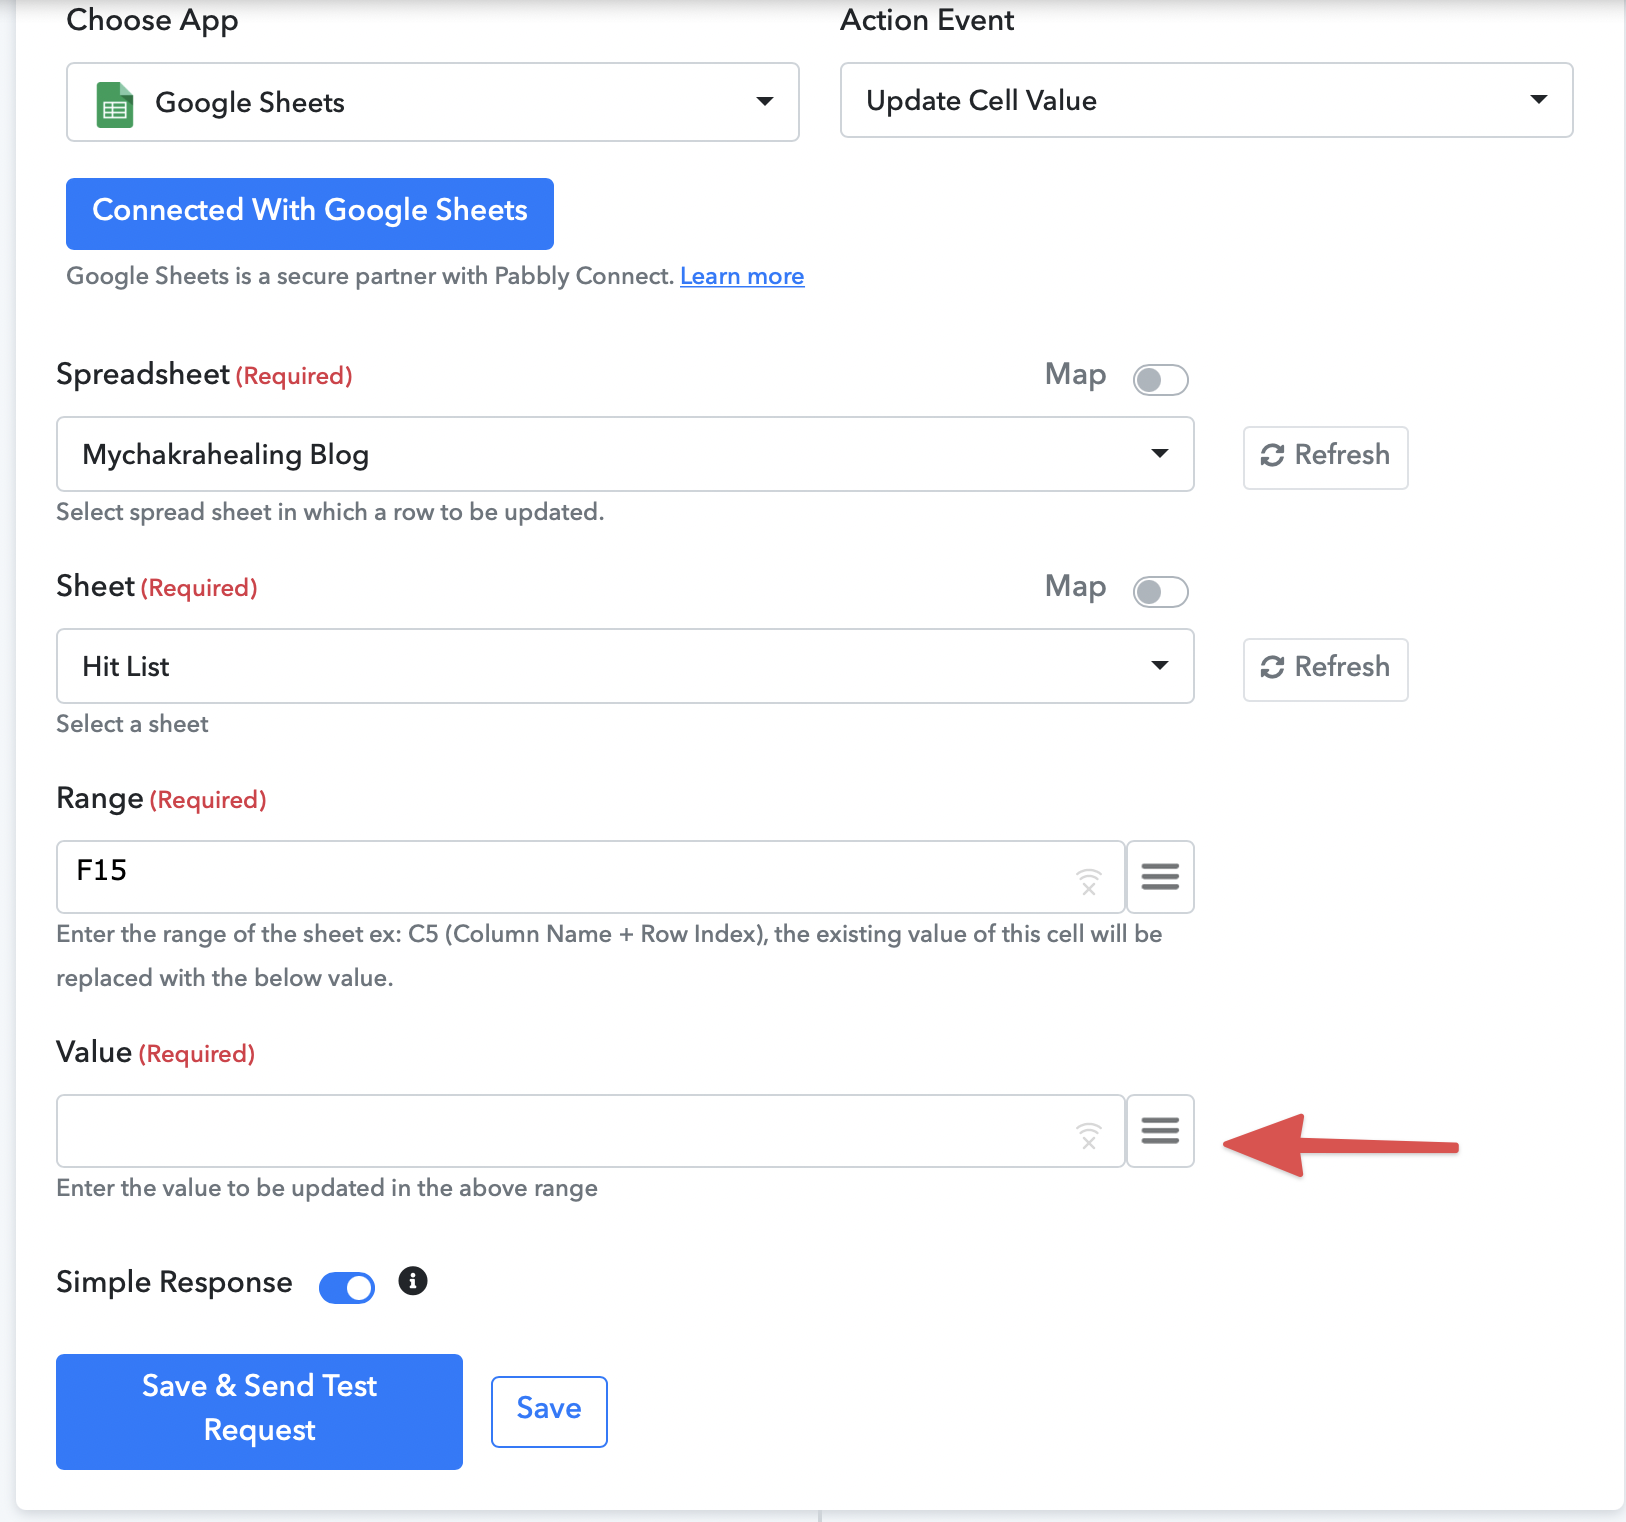Open the Action Event dropdown
This screenshot has height=1522, width=1626.
point(1206,100)
